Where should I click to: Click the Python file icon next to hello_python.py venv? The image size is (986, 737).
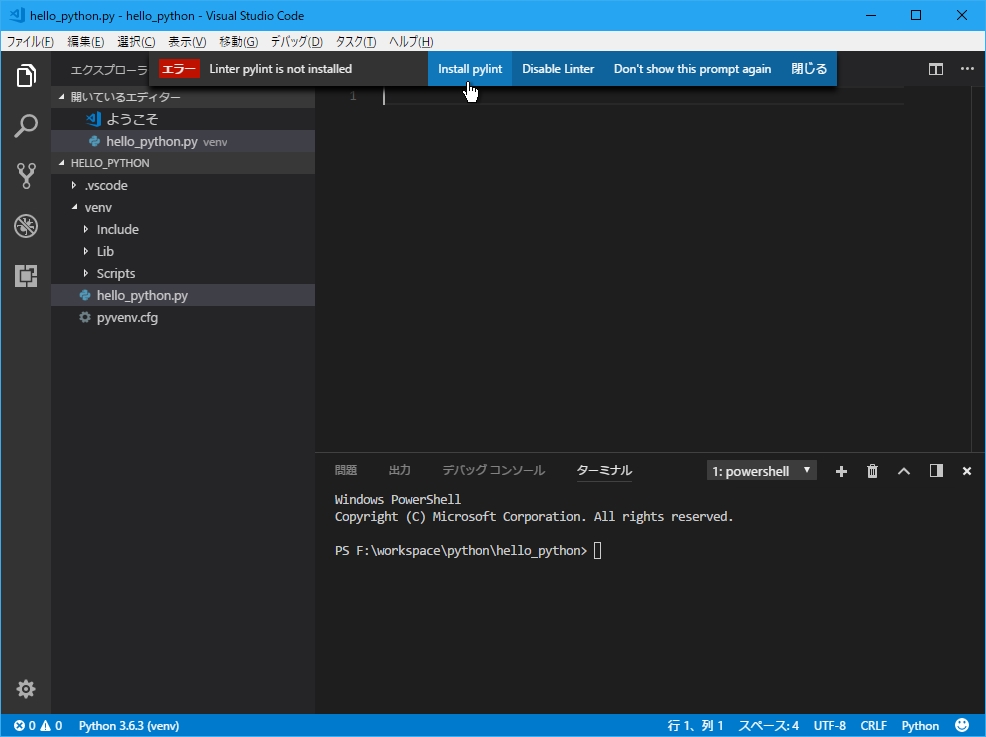[x=94, y=141]
